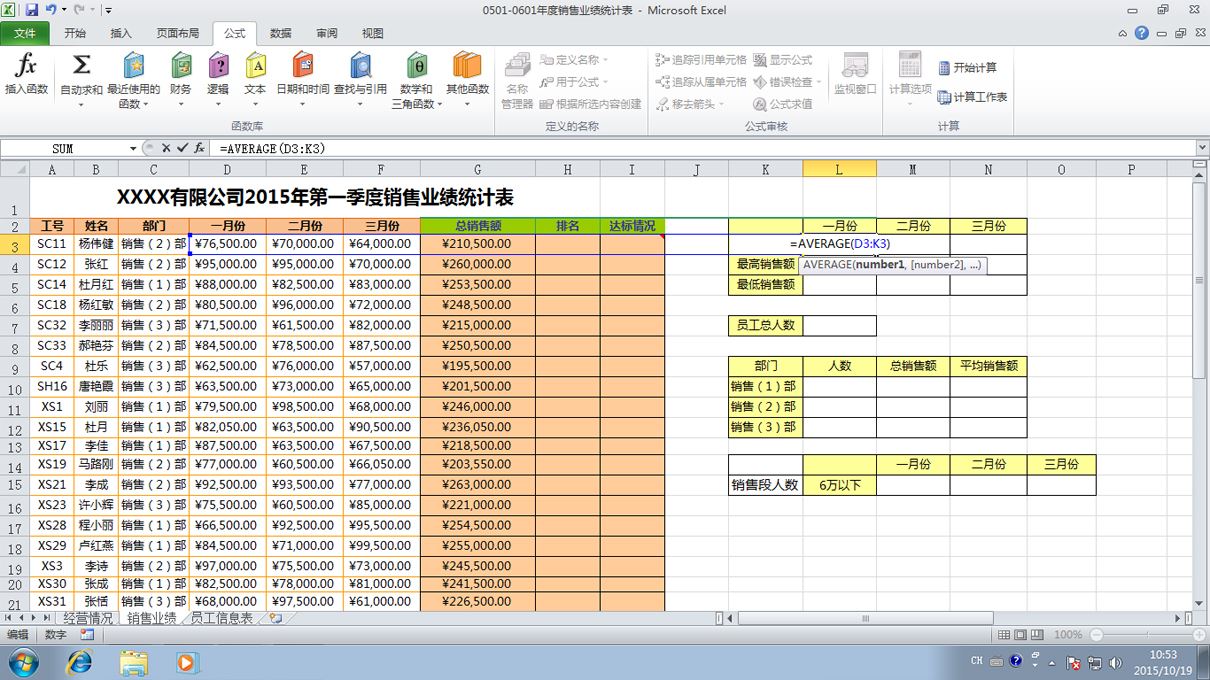Open Math and Trig (数学和三角函数) functions
Image resolution: width=1210 pixels, height=680 pixels.
coord(417,80)
